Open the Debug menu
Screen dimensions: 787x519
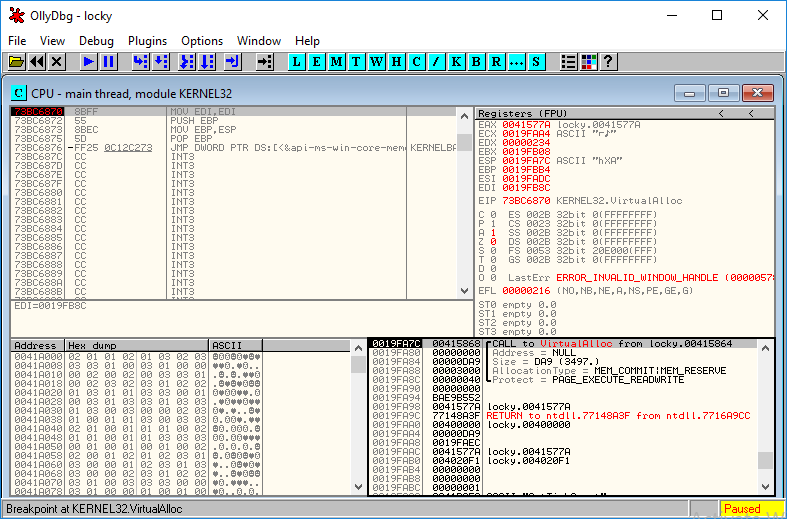tap(96, 41)
